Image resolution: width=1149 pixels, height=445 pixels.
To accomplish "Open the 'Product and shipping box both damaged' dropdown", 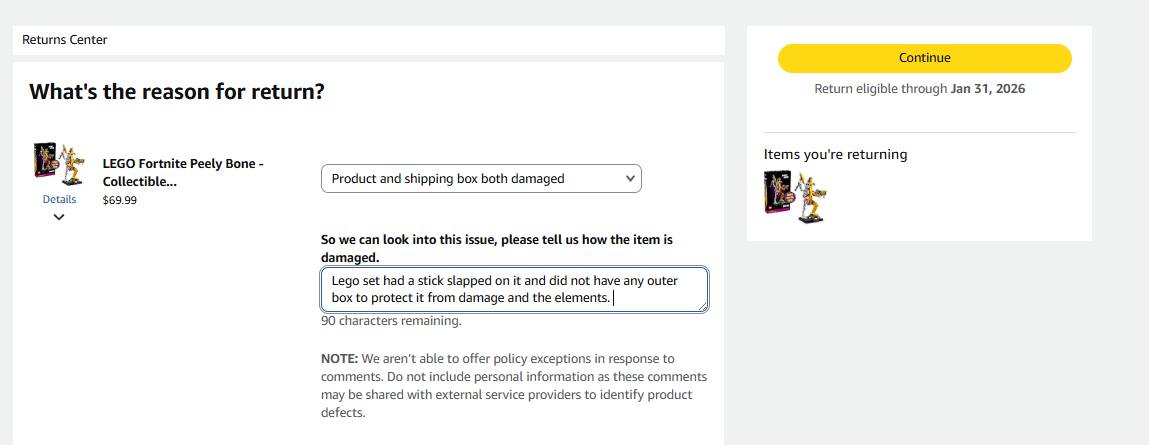I will [x=481, y=179].
